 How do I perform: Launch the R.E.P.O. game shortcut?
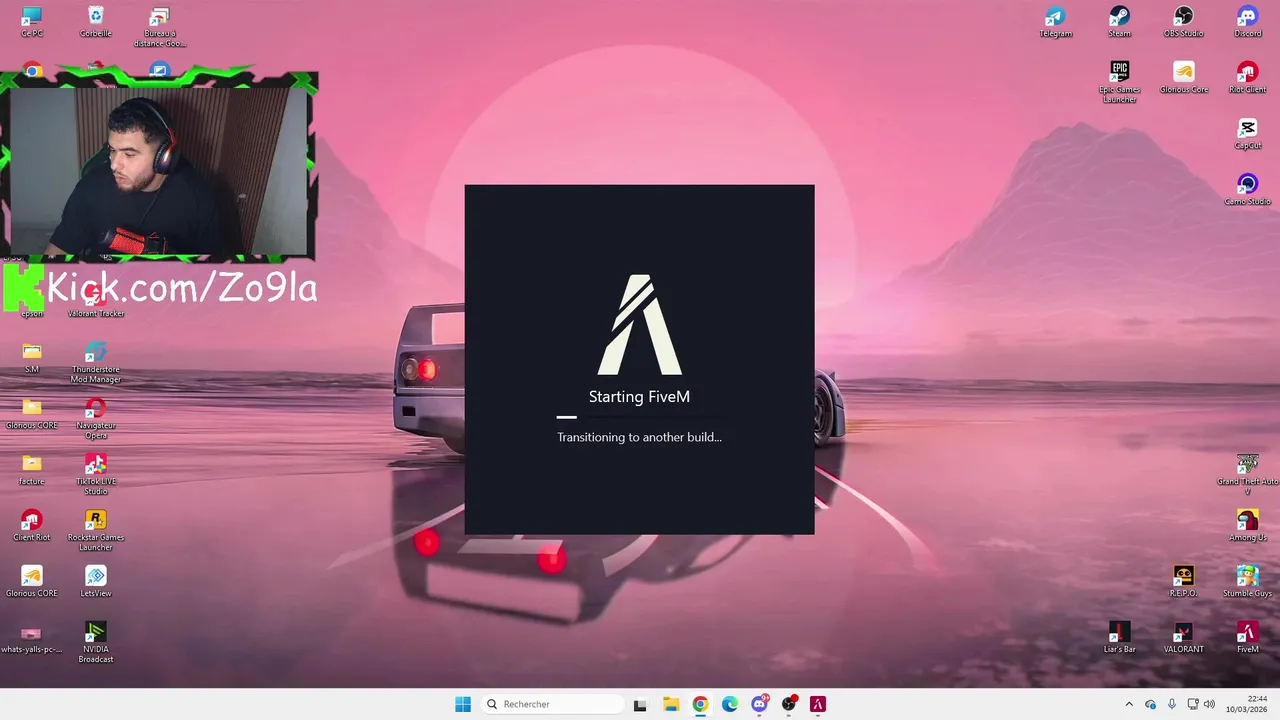tap(1184, 582)
